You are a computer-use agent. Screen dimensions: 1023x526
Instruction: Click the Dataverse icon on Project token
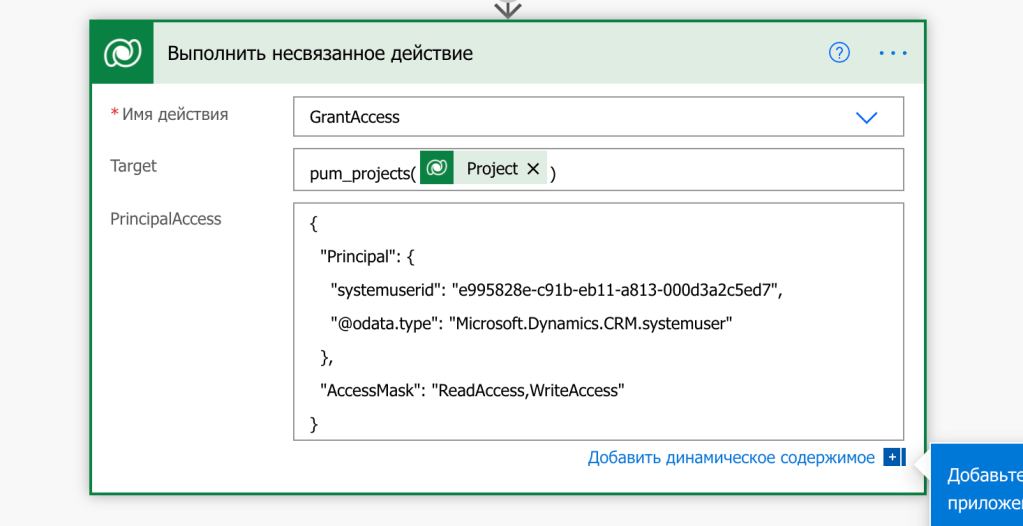point(437,169)
